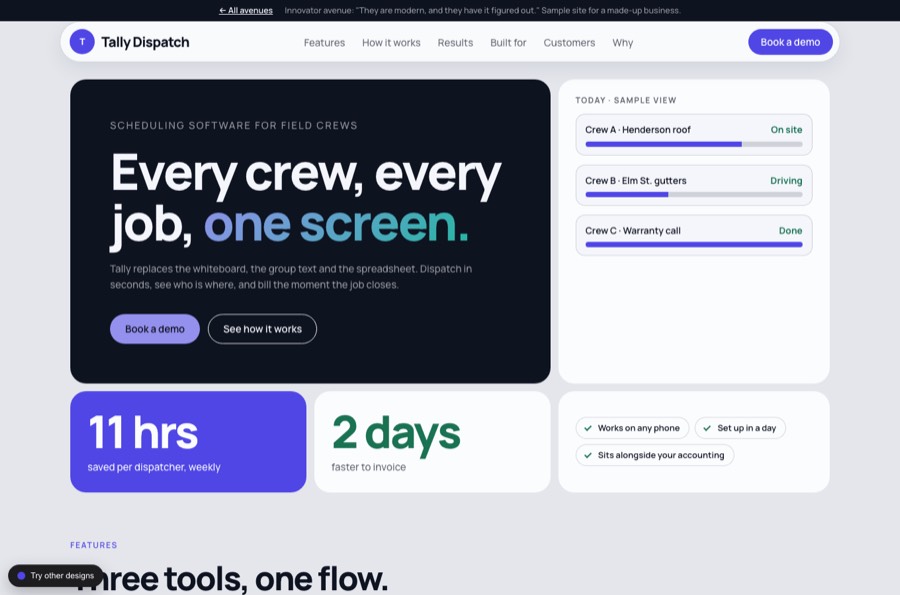Viewport: 900px width, 595px height.
Task: Open the Features nav link
Action: (x=324, y=42)
